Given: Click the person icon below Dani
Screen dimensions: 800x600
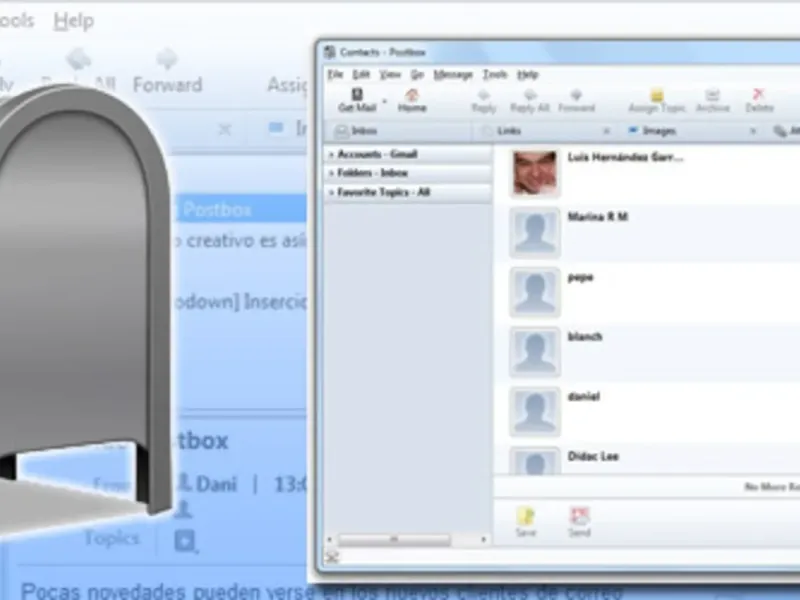Looking at the screenshot, I should pyautogui.click(x=184, y=510).
